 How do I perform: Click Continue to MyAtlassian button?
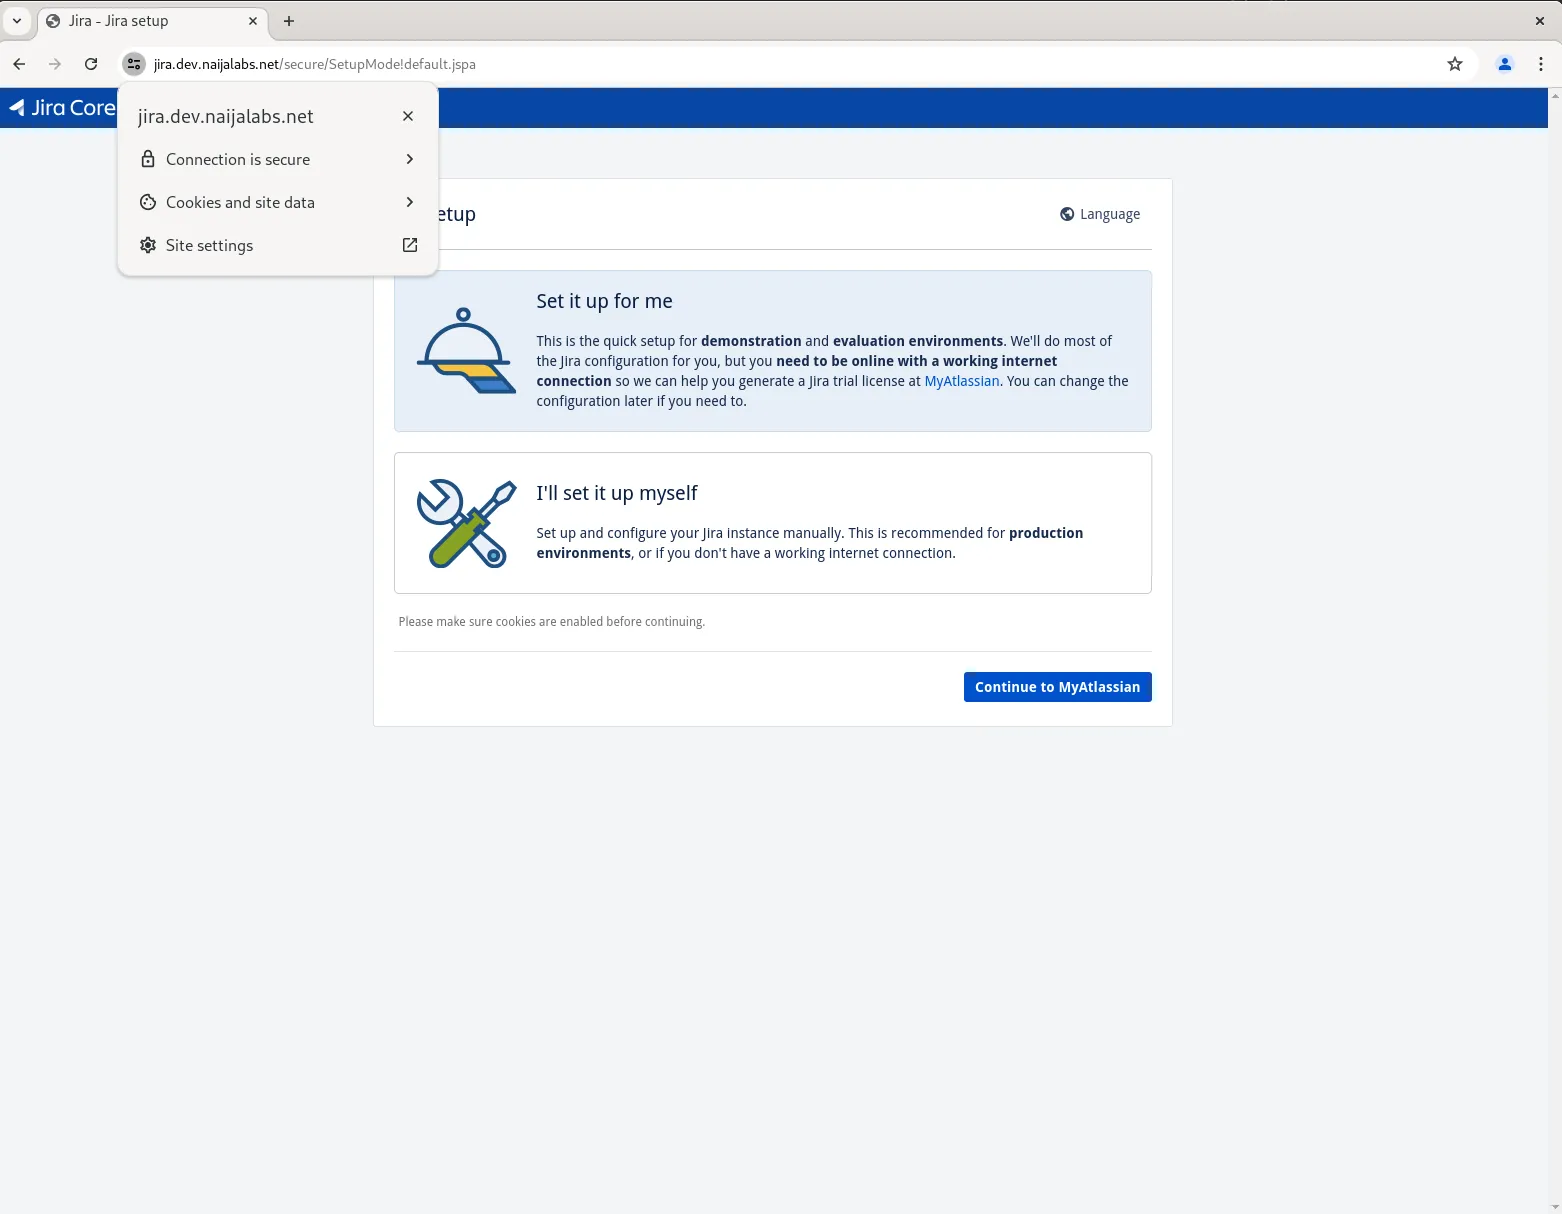click(x=1058, y=687)
